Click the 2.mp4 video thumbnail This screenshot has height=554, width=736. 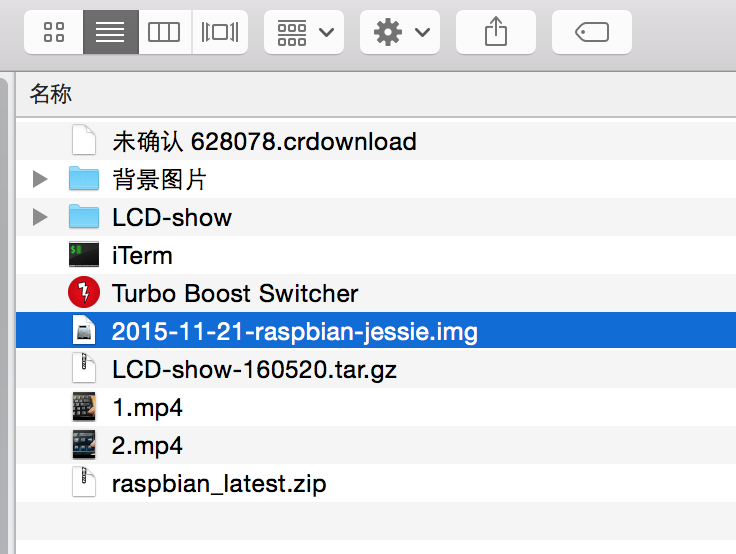[84, 445]
